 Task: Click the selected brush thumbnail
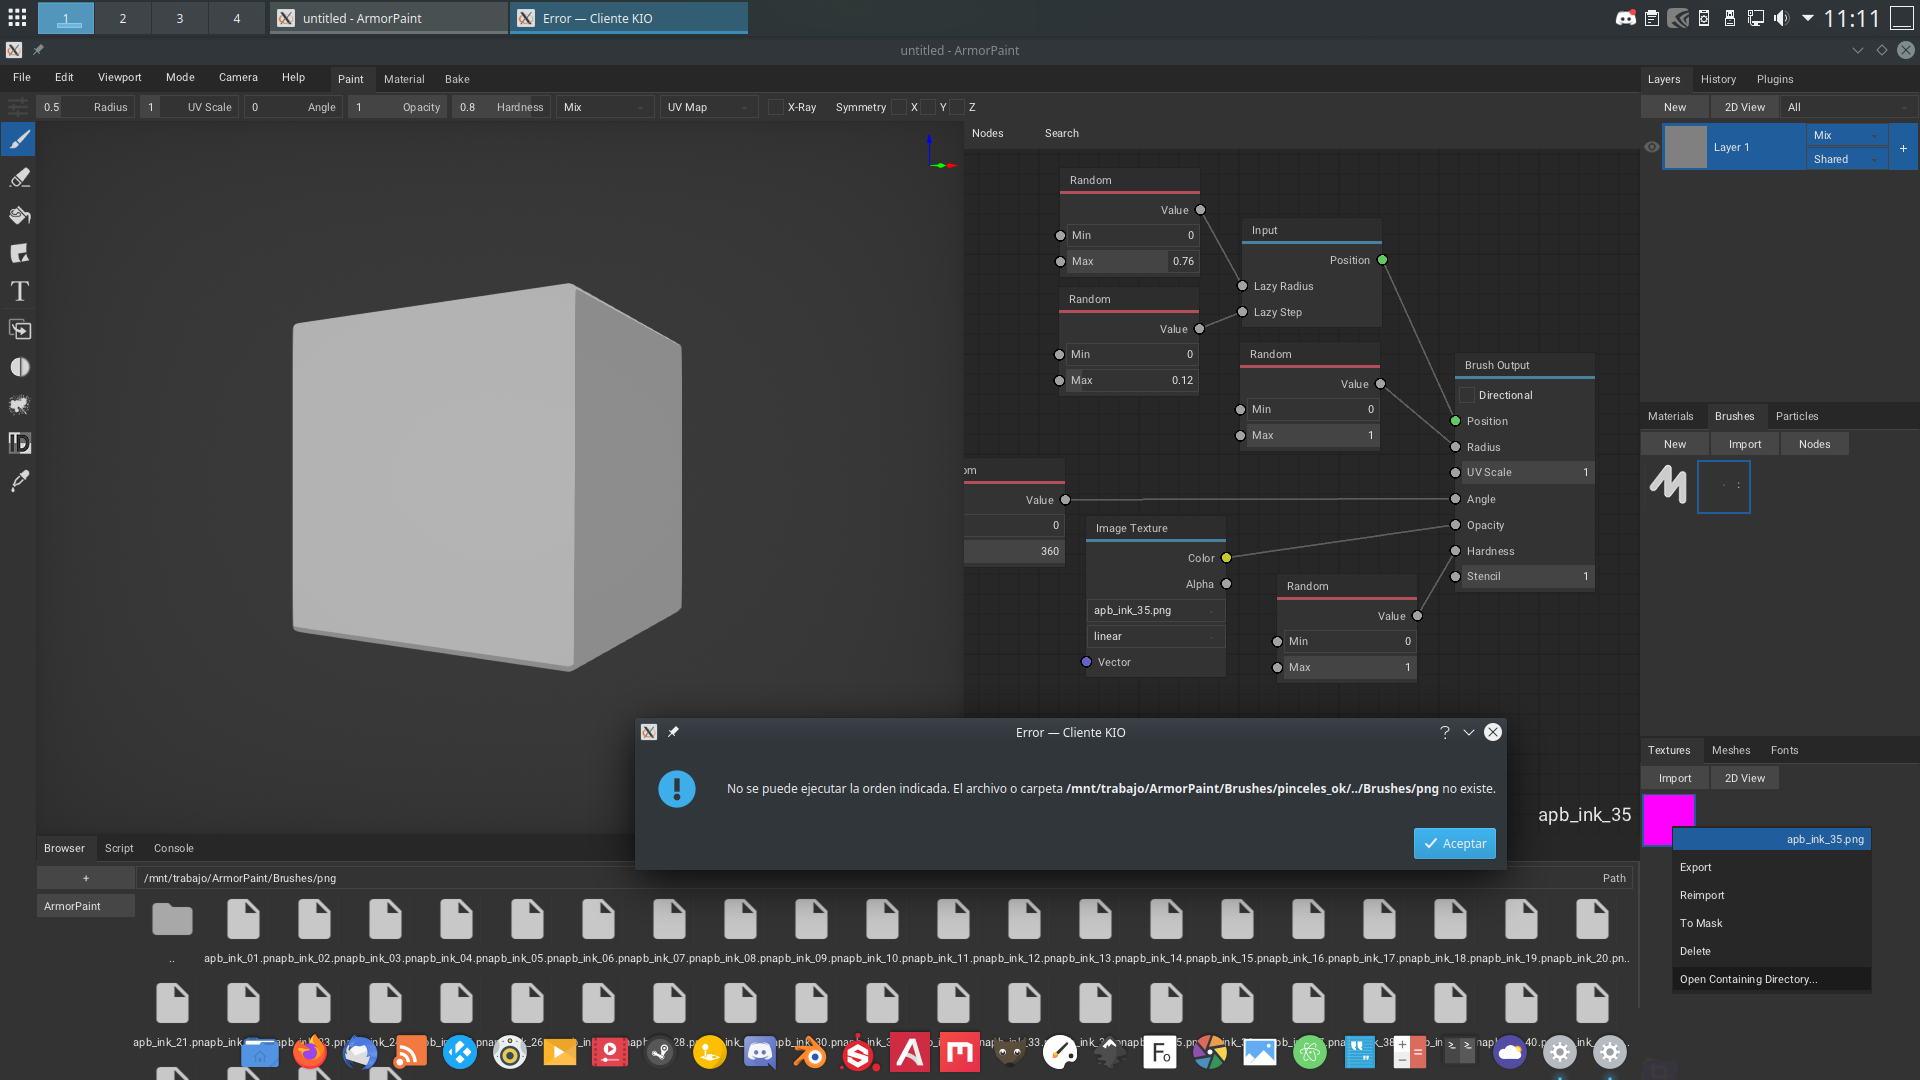(x=1724, y=487)
